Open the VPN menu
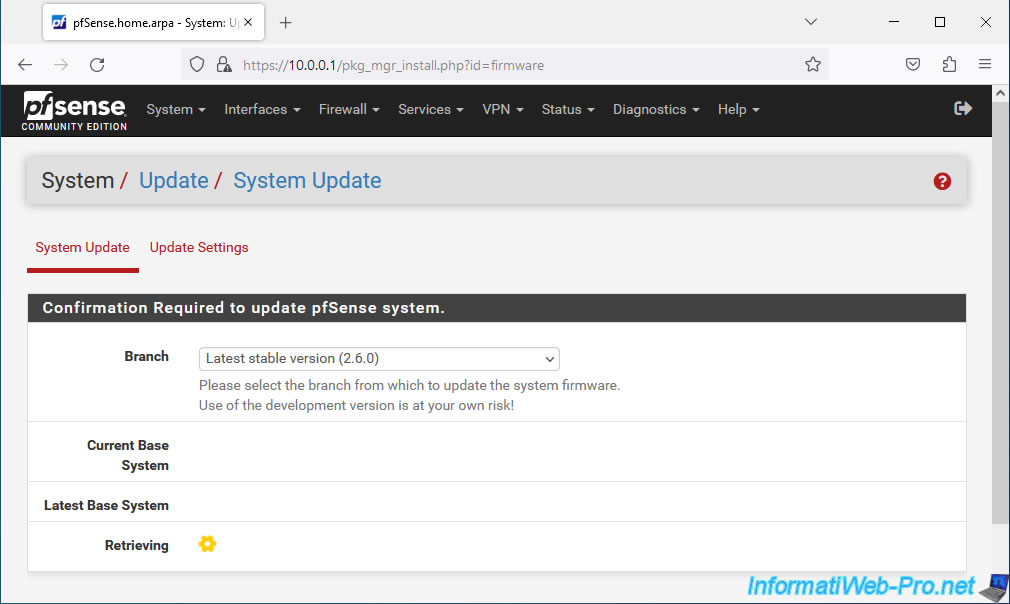This screenshot has height=604, width=1010. (x=503, y=109)
